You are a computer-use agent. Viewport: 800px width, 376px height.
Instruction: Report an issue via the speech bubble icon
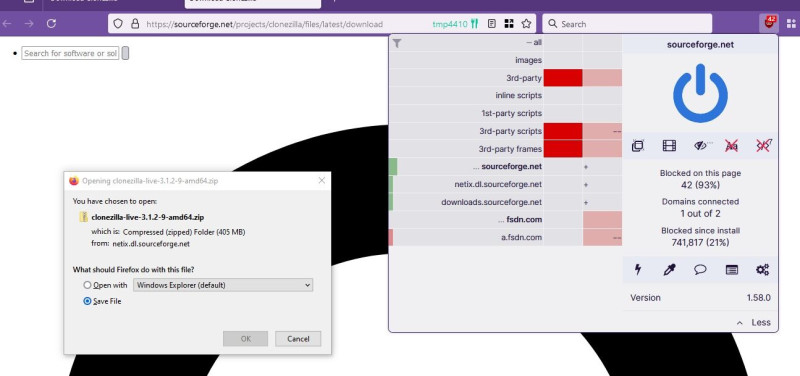[x=700, y=269]
